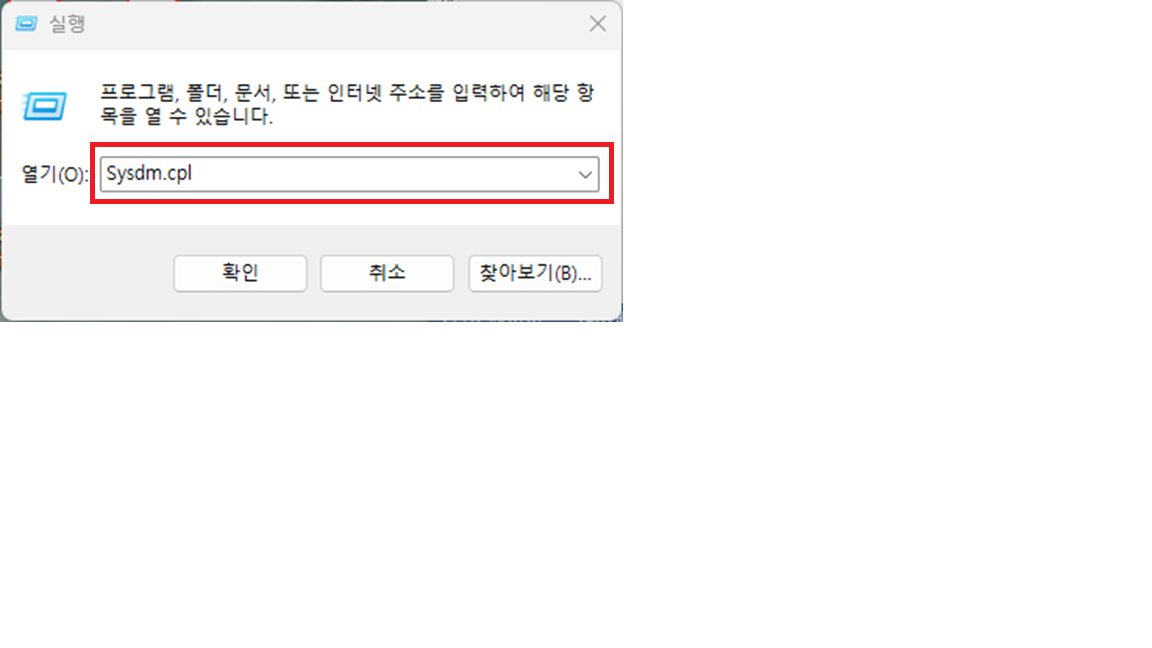Close the 실행 dialog with the X

[x=597, y=24]
